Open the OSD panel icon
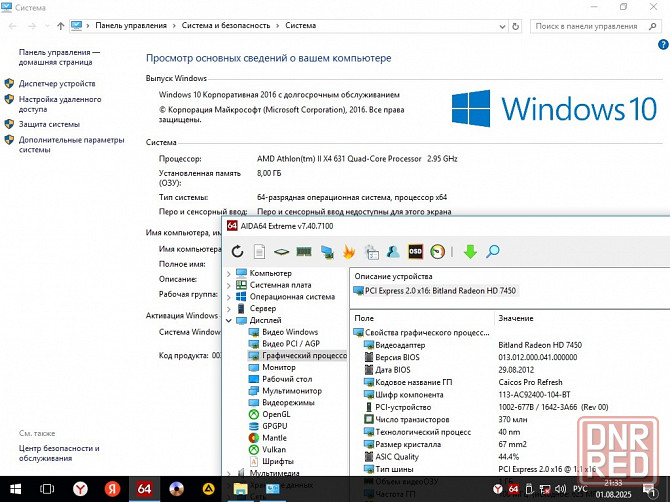The image size is (670, 502). [x=415, y=251]
